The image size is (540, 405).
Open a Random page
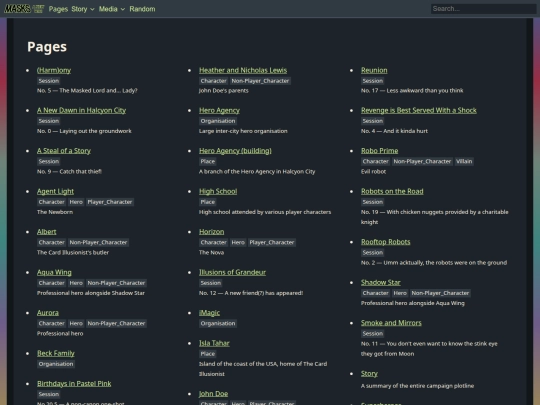pos(142,9)
